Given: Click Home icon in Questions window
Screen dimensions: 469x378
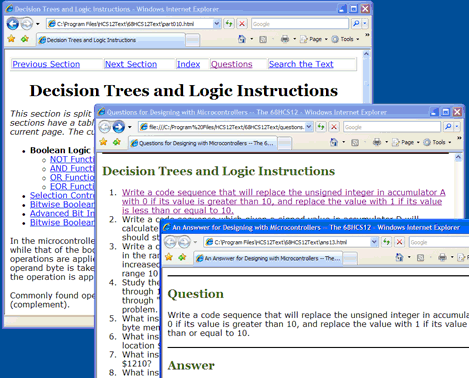Looking at the screenshot, I should (334, 142).
